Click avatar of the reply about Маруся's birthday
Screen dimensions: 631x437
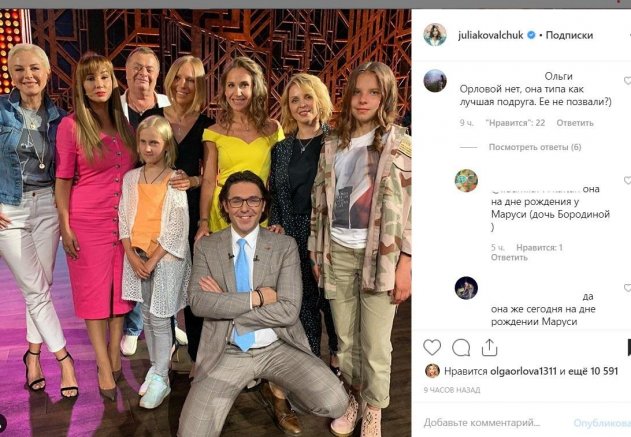pyautogui.click(x=466, y=180)
